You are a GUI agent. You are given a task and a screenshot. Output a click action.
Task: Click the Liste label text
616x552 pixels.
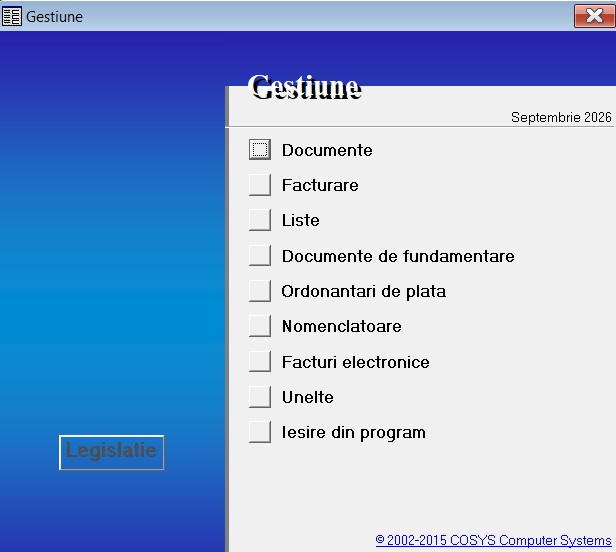pos(301,220)
